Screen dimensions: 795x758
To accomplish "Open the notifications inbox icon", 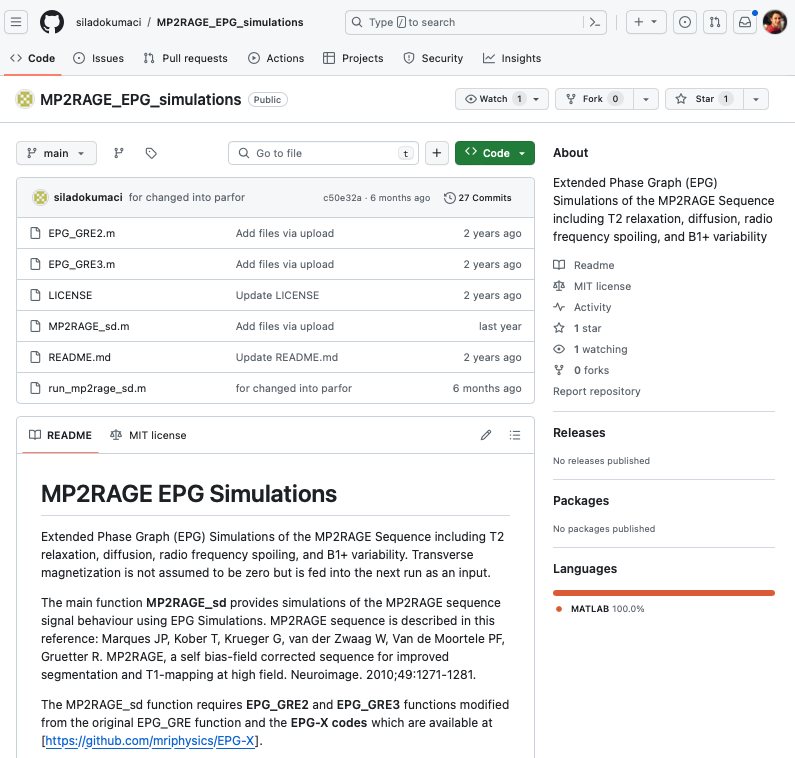I will 744,22.
